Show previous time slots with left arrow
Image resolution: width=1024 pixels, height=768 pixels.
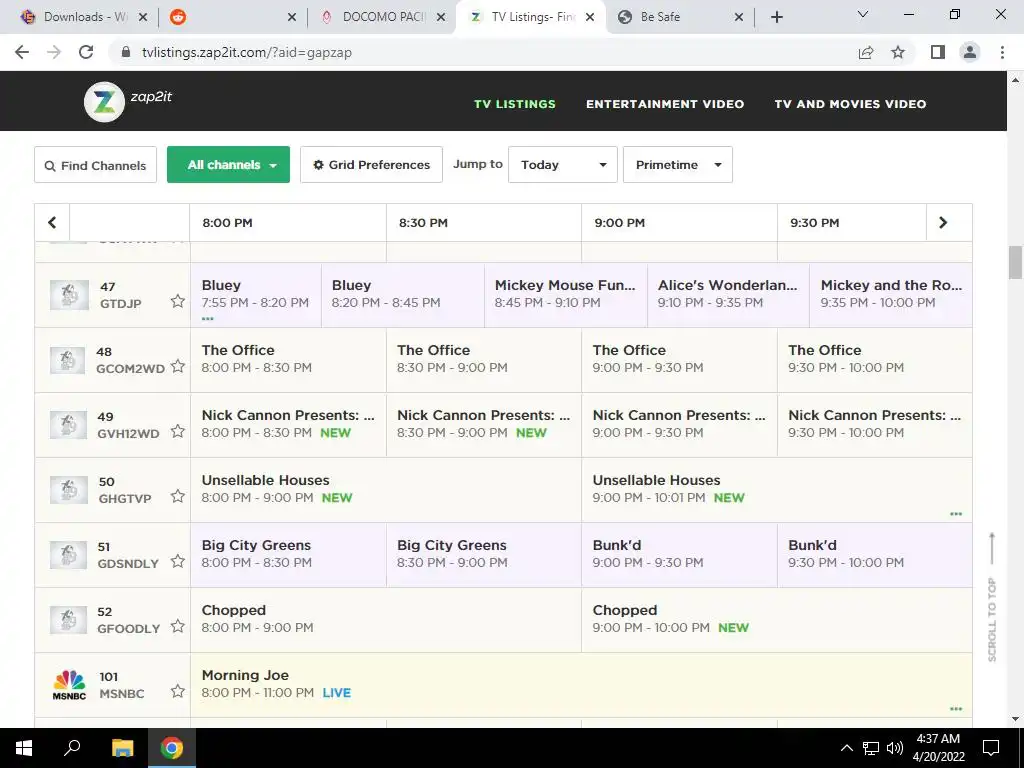coord(52,223)
